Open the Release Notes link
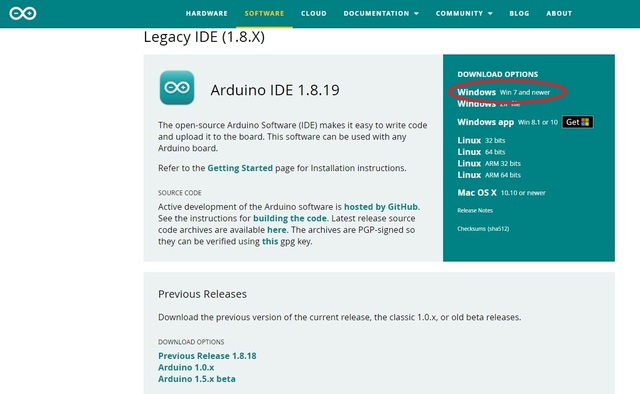This screenshot has width=640, height=394. coord(475,210)
